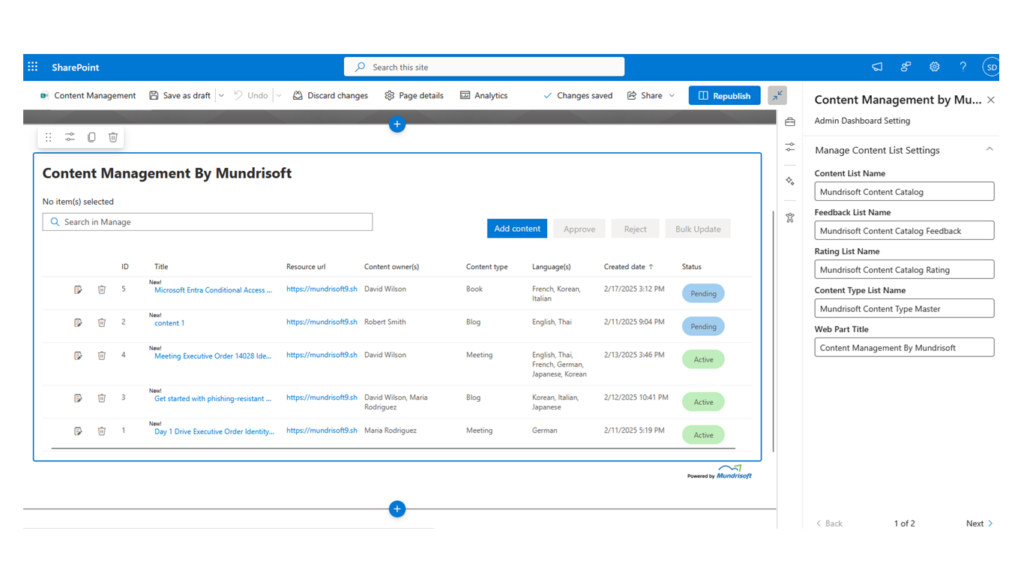1024x576 pixels.
Task: Open the people sharing icon in header
Action: [905, 67]
